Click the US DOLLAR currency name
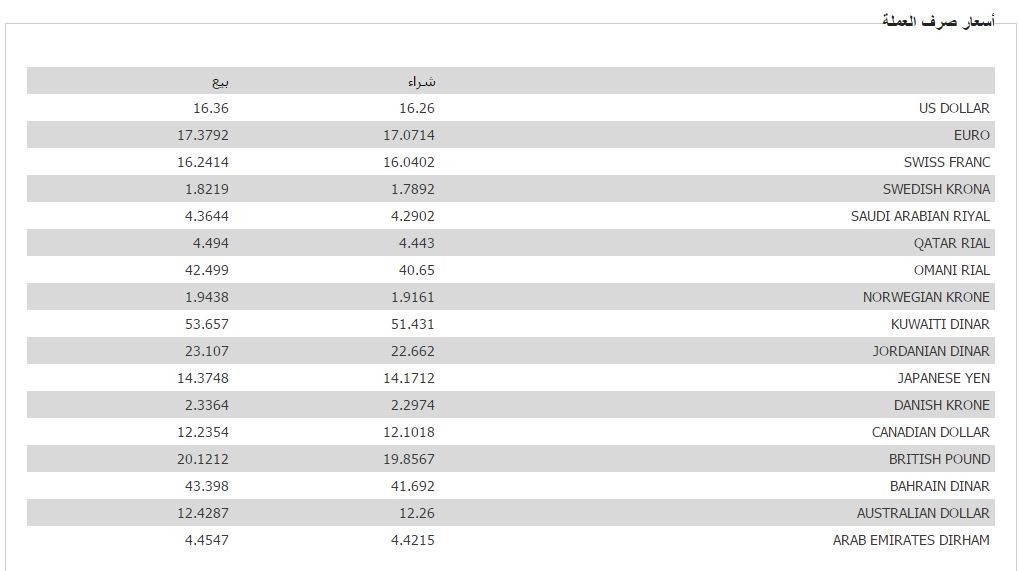 point(954,108)
